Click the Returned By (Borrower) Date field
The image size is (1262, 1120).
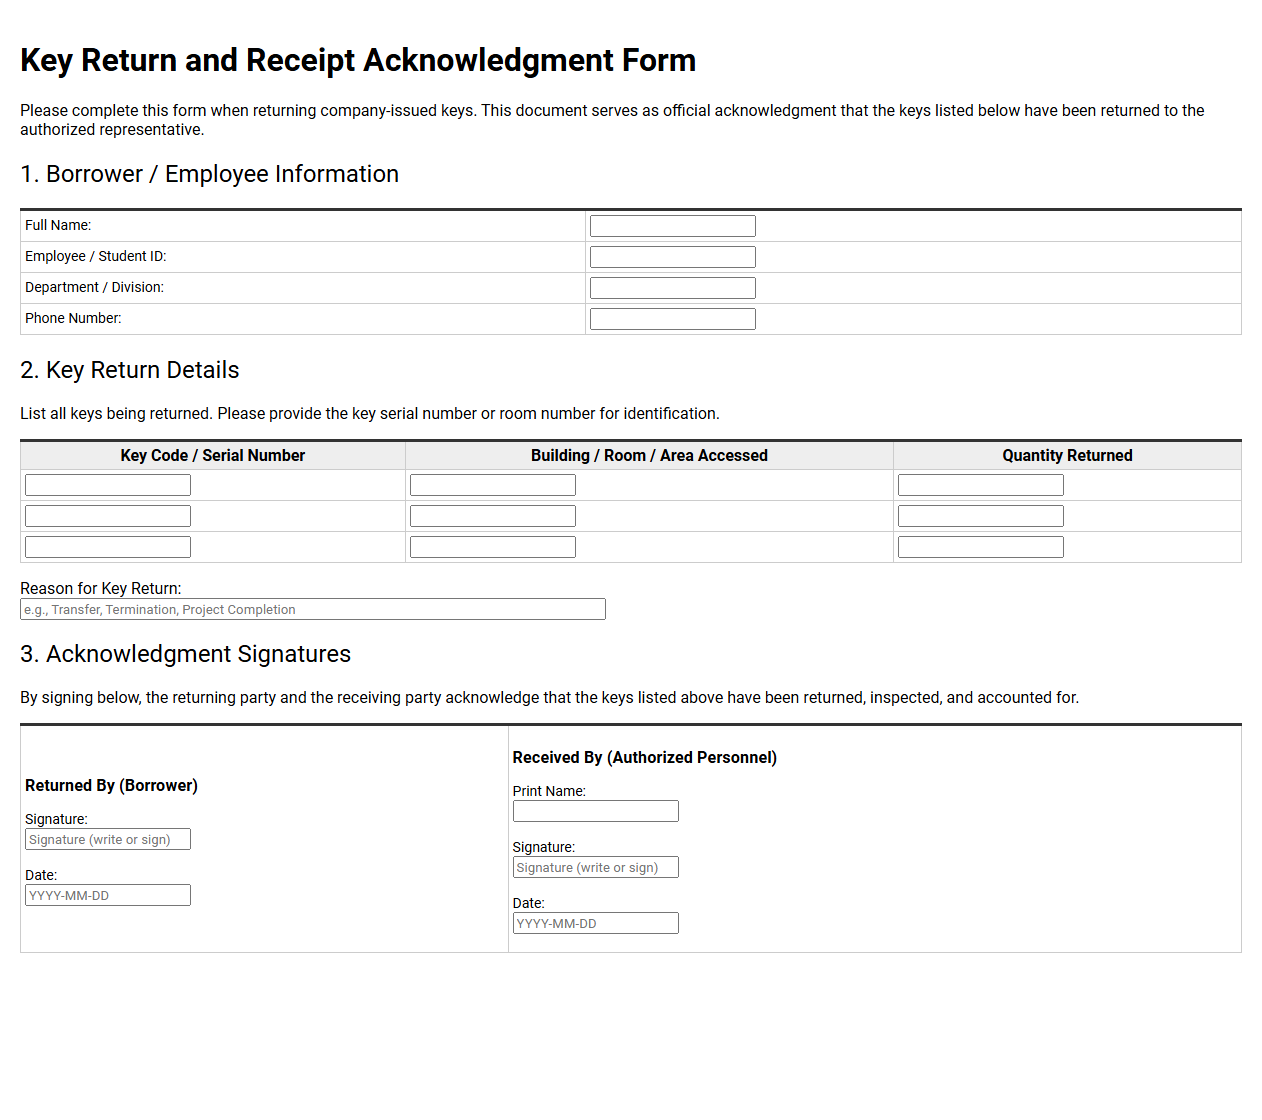(108, 895)
